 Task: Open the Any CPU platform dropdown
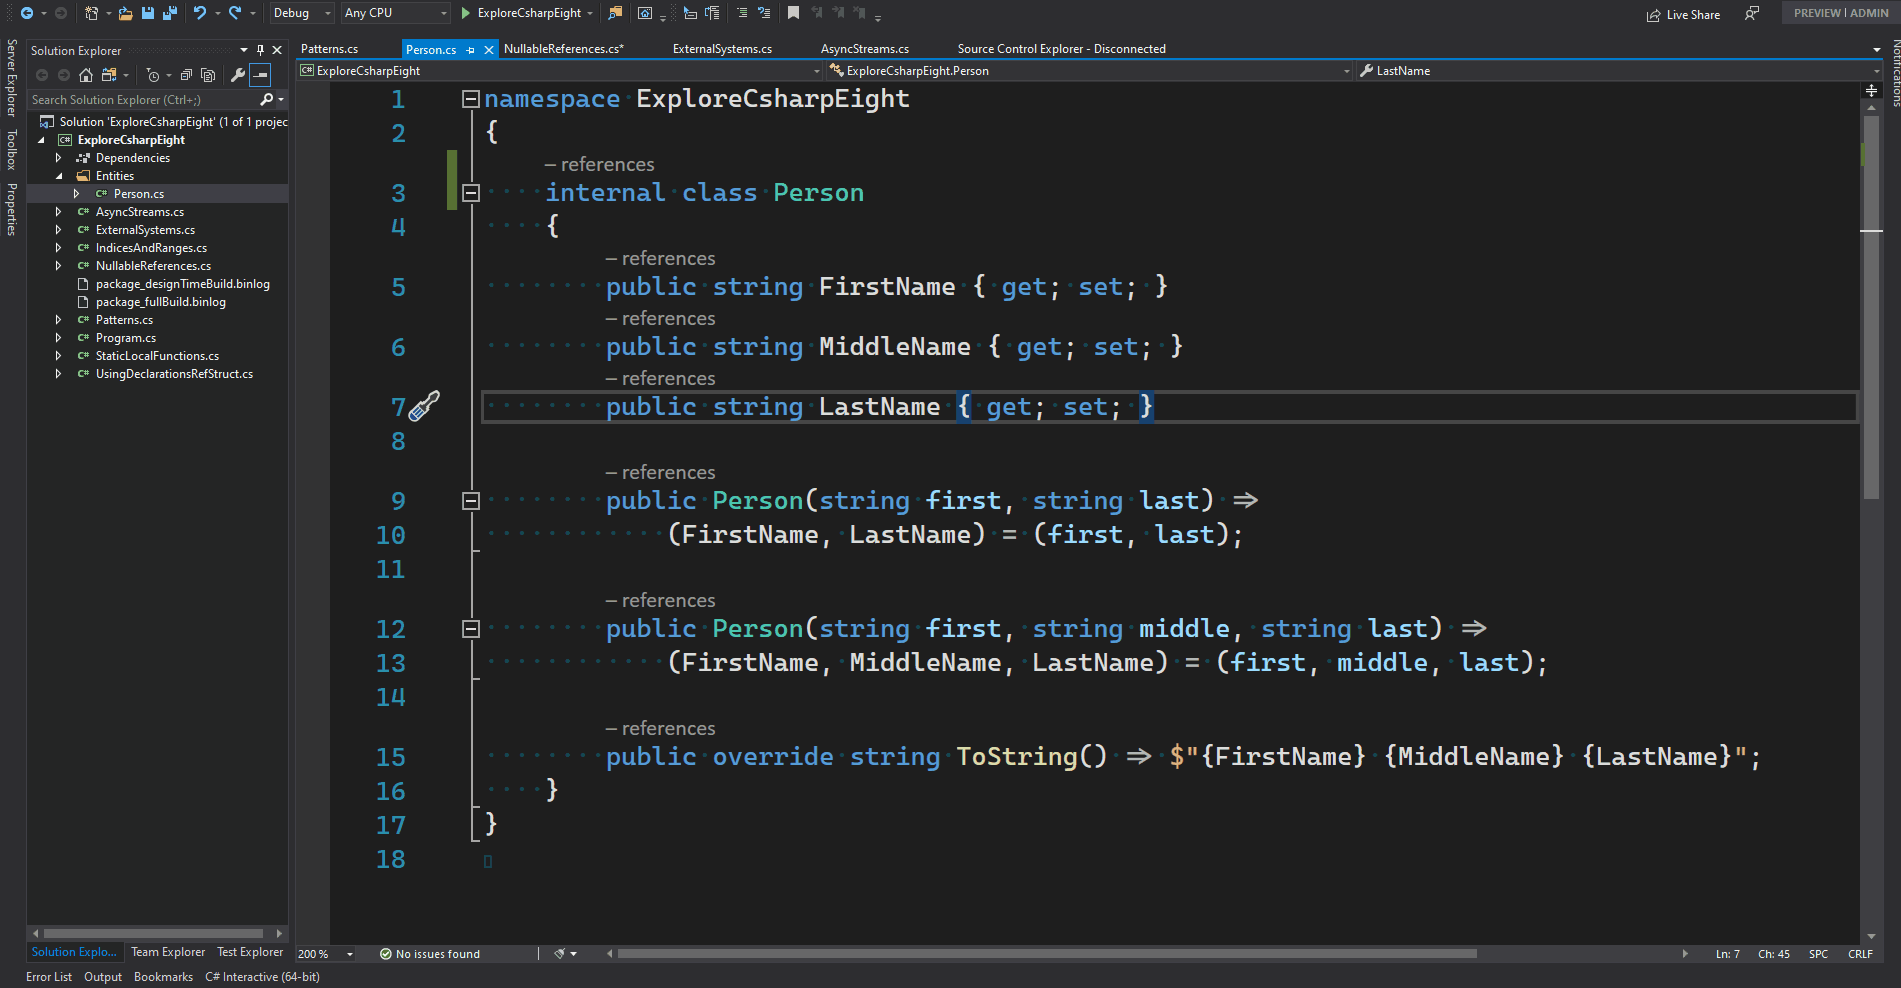pyautogui.click(x=443, y=13)
